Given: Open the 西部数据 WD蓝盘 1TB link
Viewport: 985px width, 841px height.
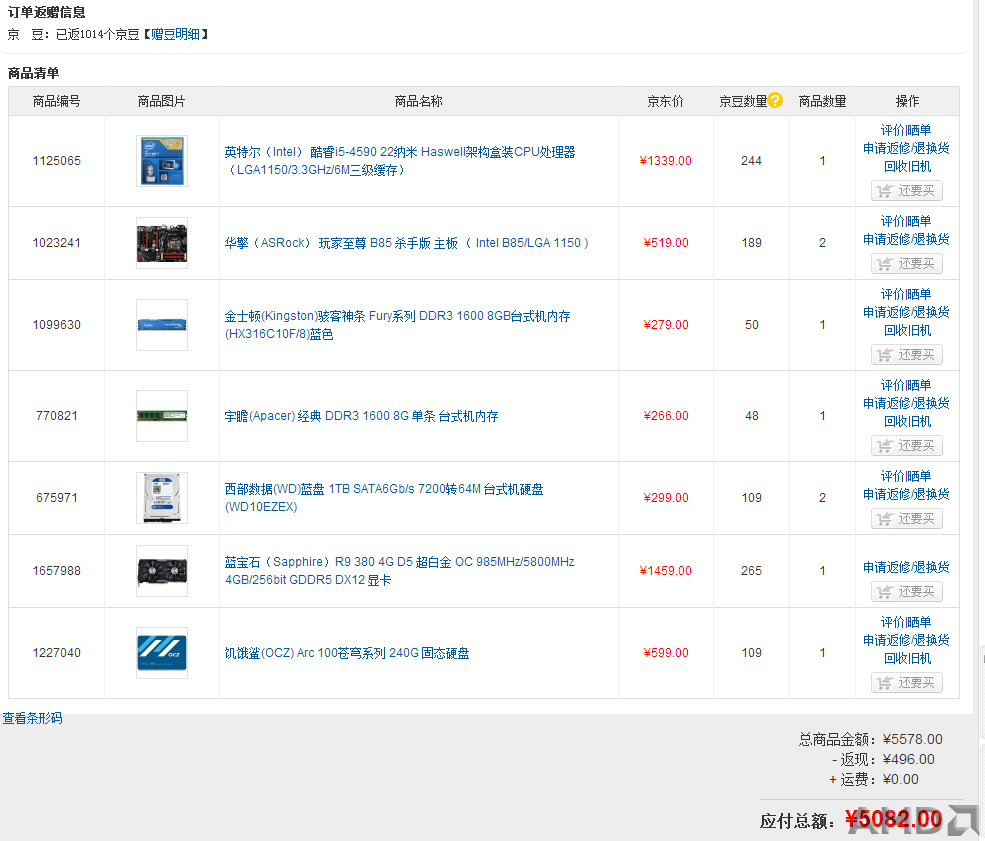Looking at the screenshot, I should coord(384,498).
